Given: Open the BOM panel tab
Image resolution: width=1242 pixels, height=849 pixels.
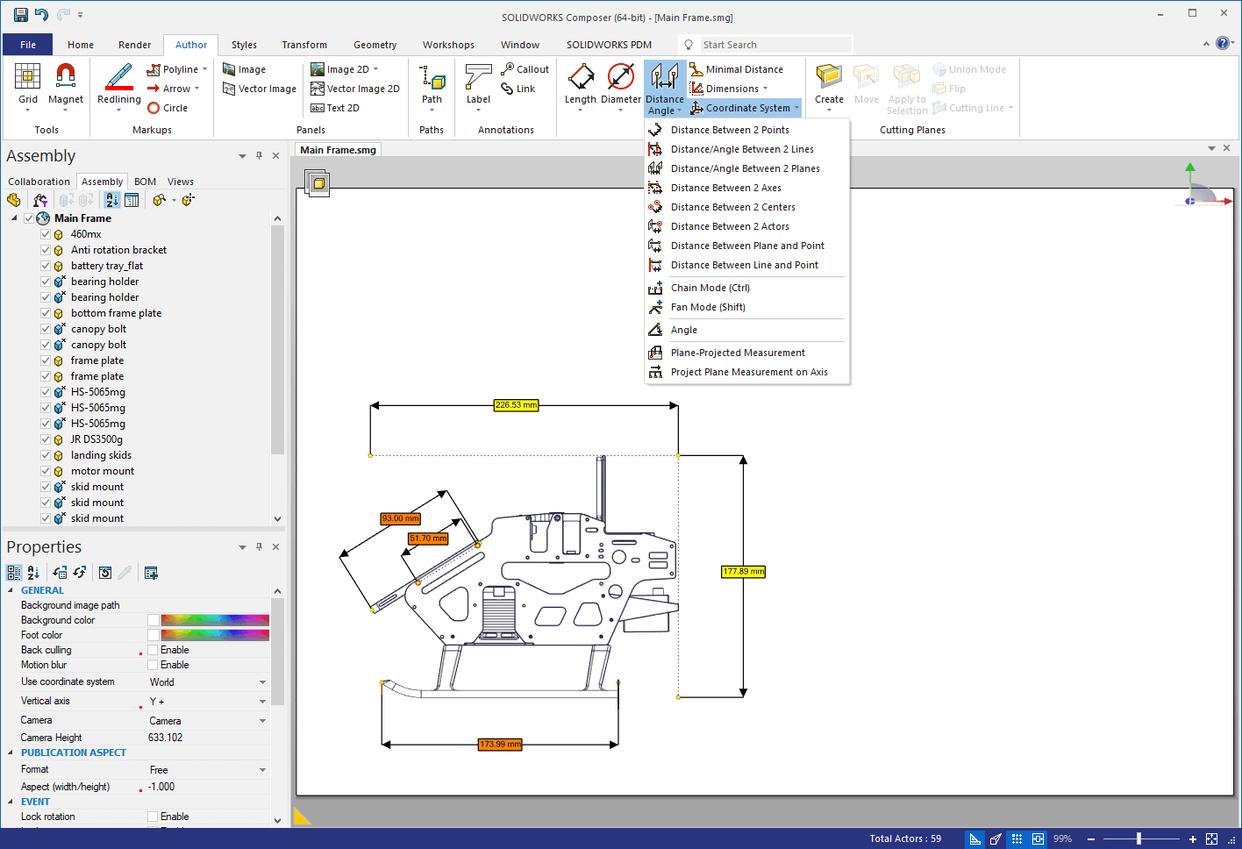Looking at the screenshot, I should 144,181.
